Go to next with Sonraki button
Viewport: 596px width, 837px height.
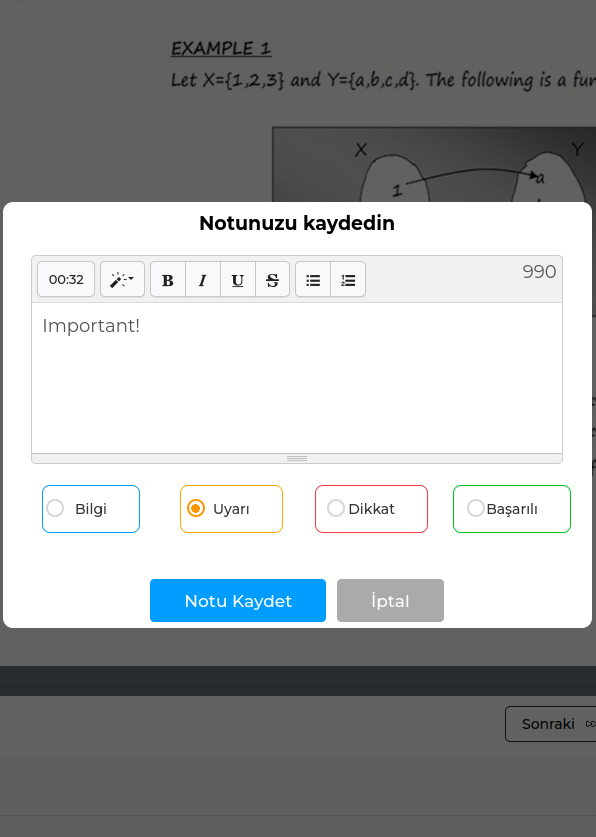point(551,724)
